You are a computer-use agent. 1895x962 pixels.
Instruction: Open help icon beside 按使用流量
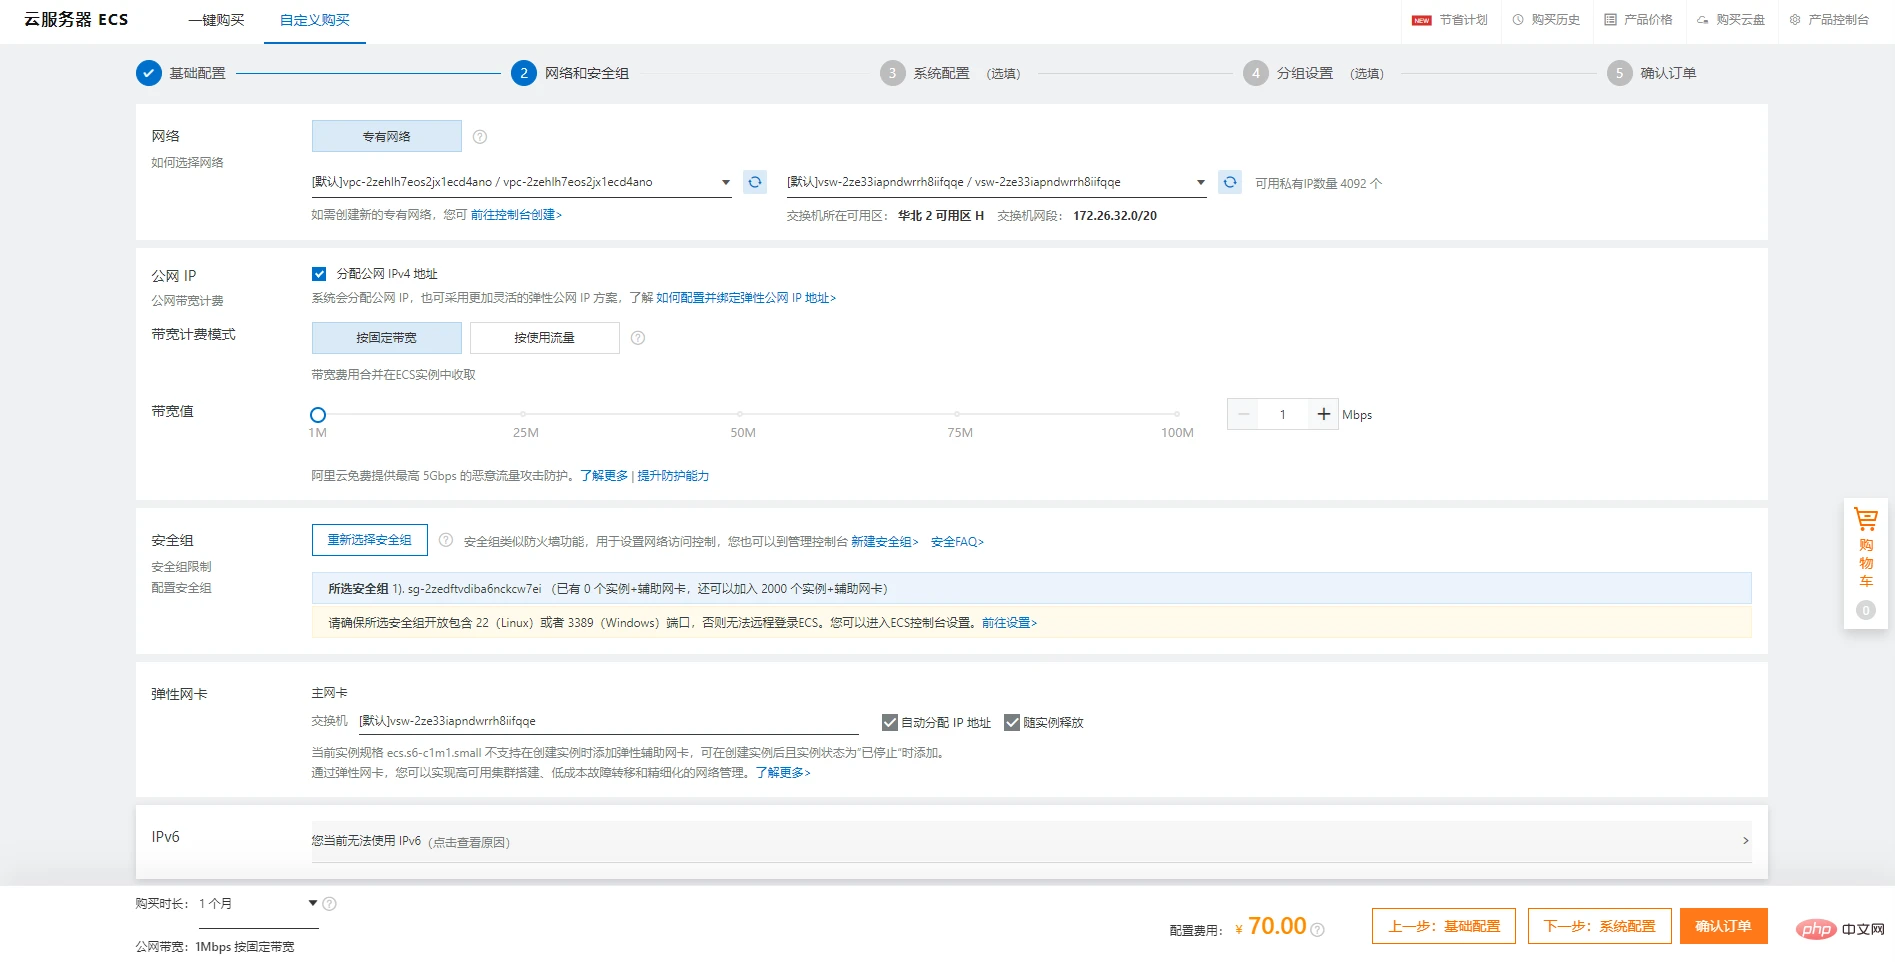[x=638, y=338]
